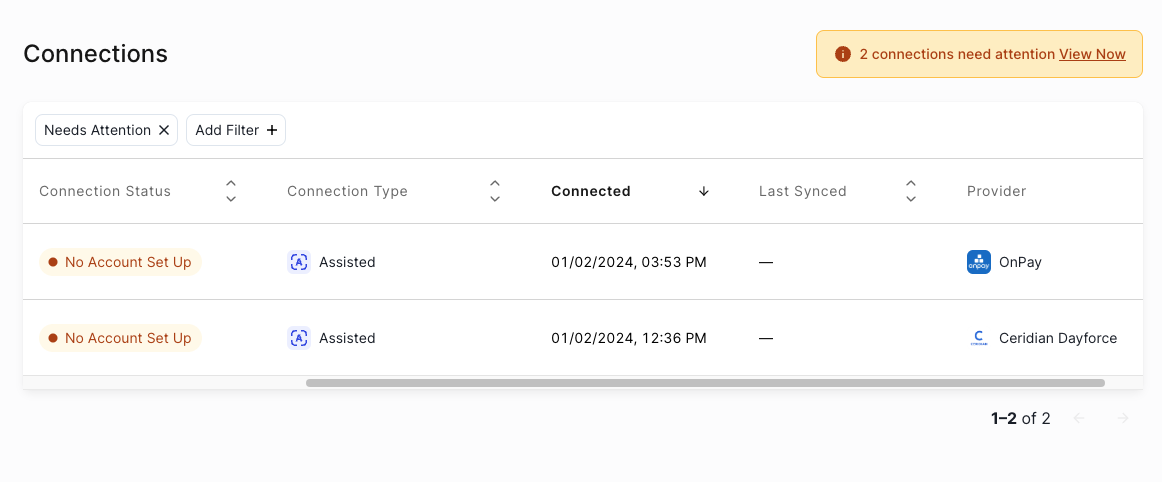Click the Provider column header
1162x482 pixels.
pyautogui.click(x=996, y=191)
